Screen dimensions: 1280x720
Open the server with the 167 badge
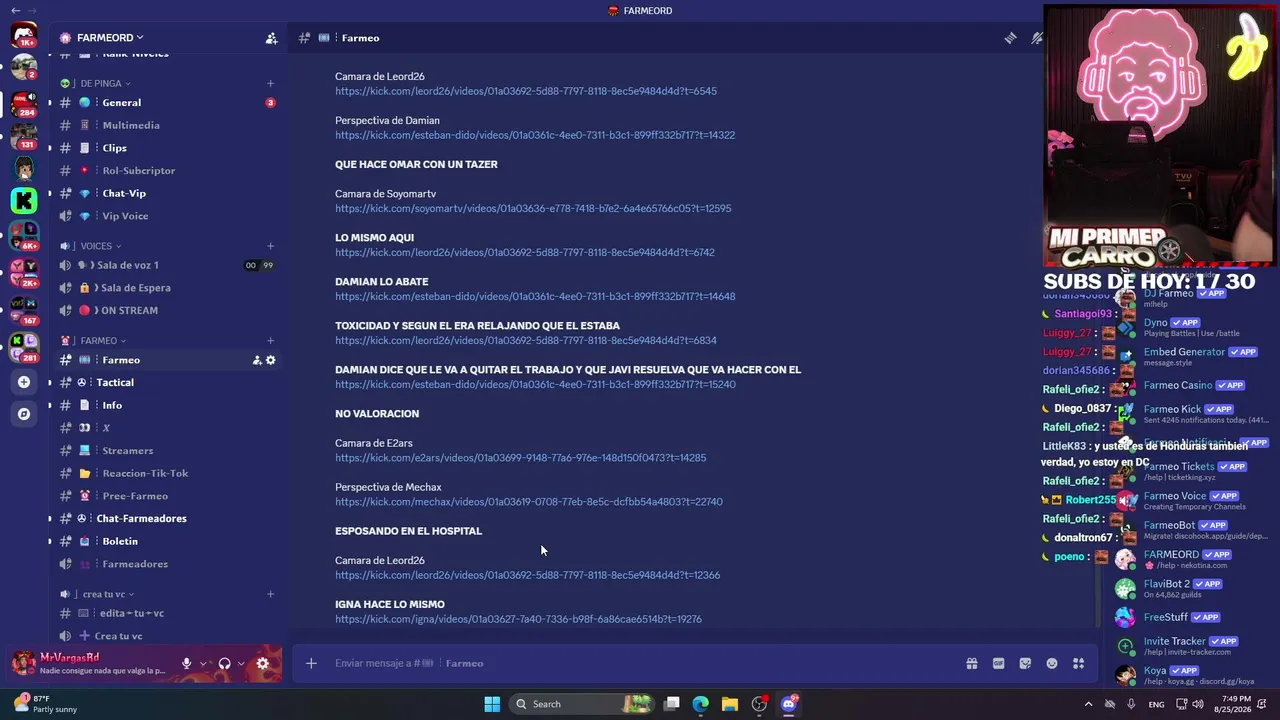(x=24, y=309)
